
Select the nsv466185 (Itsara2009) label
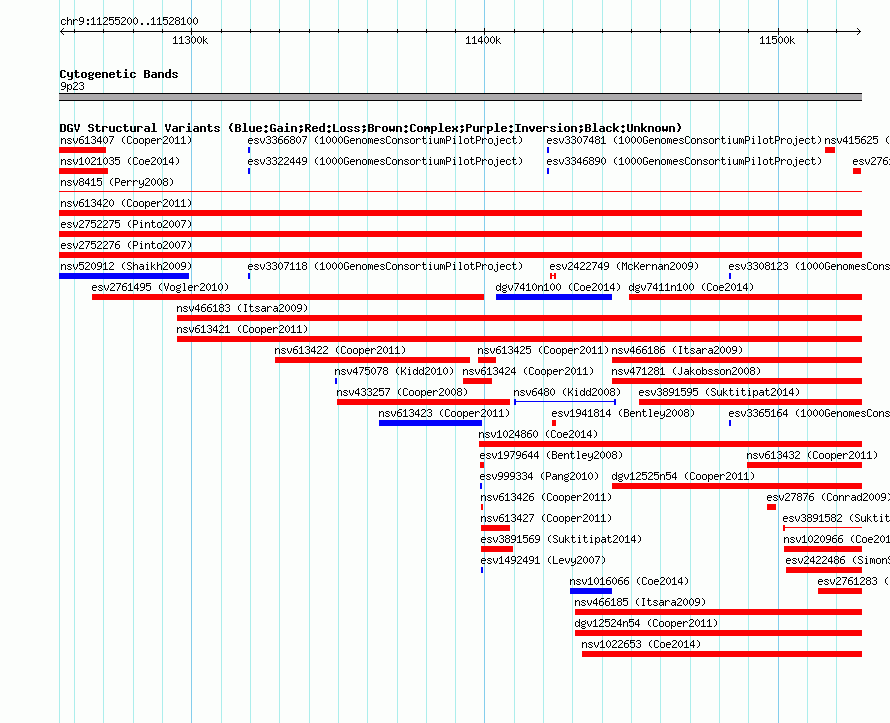640,602
